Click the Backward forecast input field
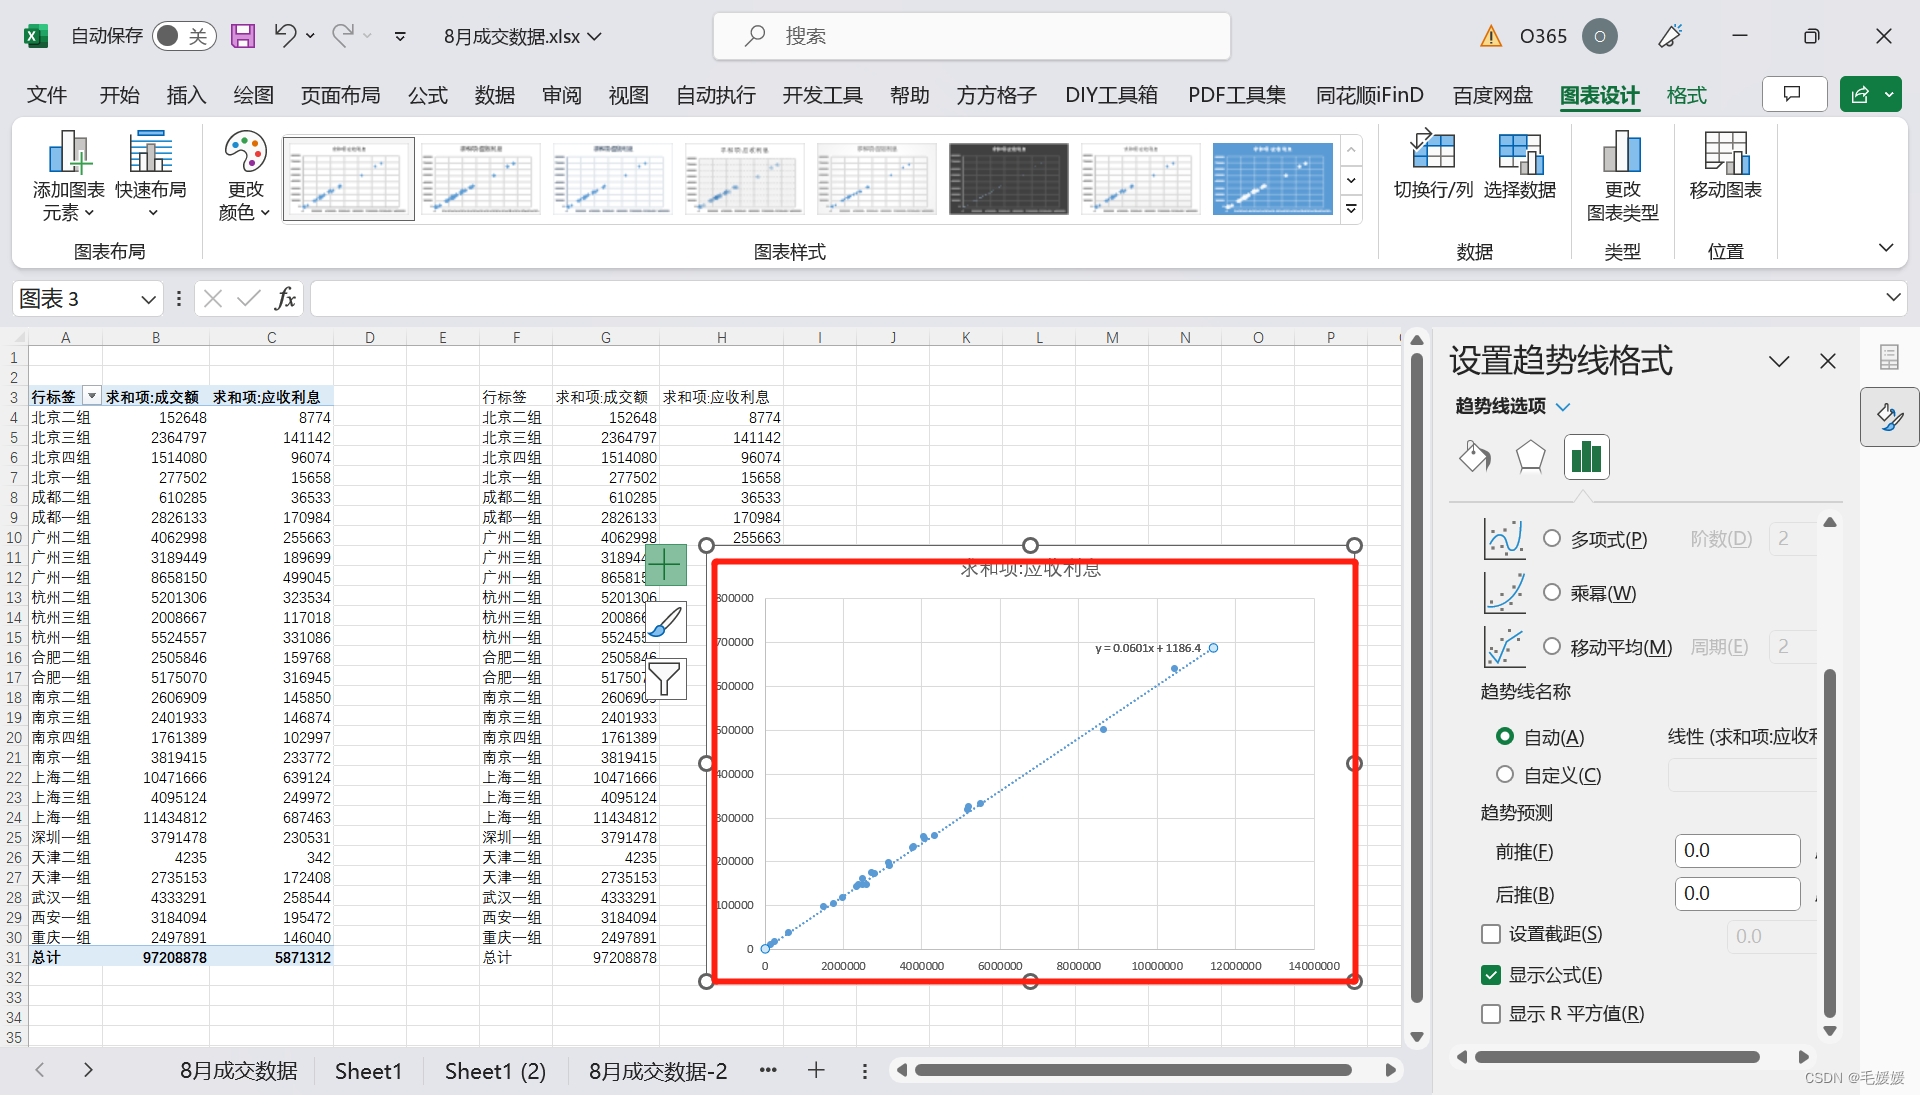 1737,893
